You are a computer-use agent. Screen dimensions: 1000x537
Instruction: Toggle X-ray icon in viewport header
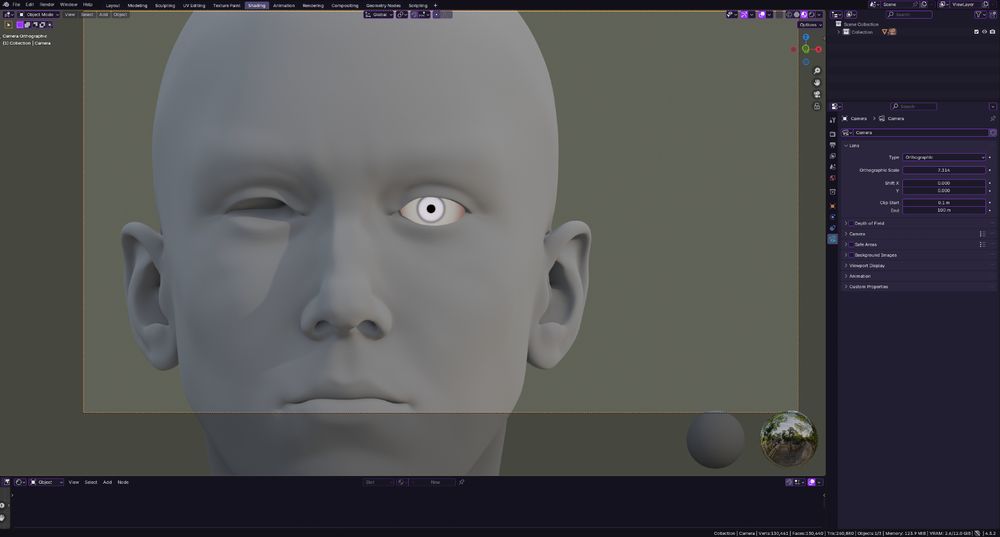pos(779,15)
